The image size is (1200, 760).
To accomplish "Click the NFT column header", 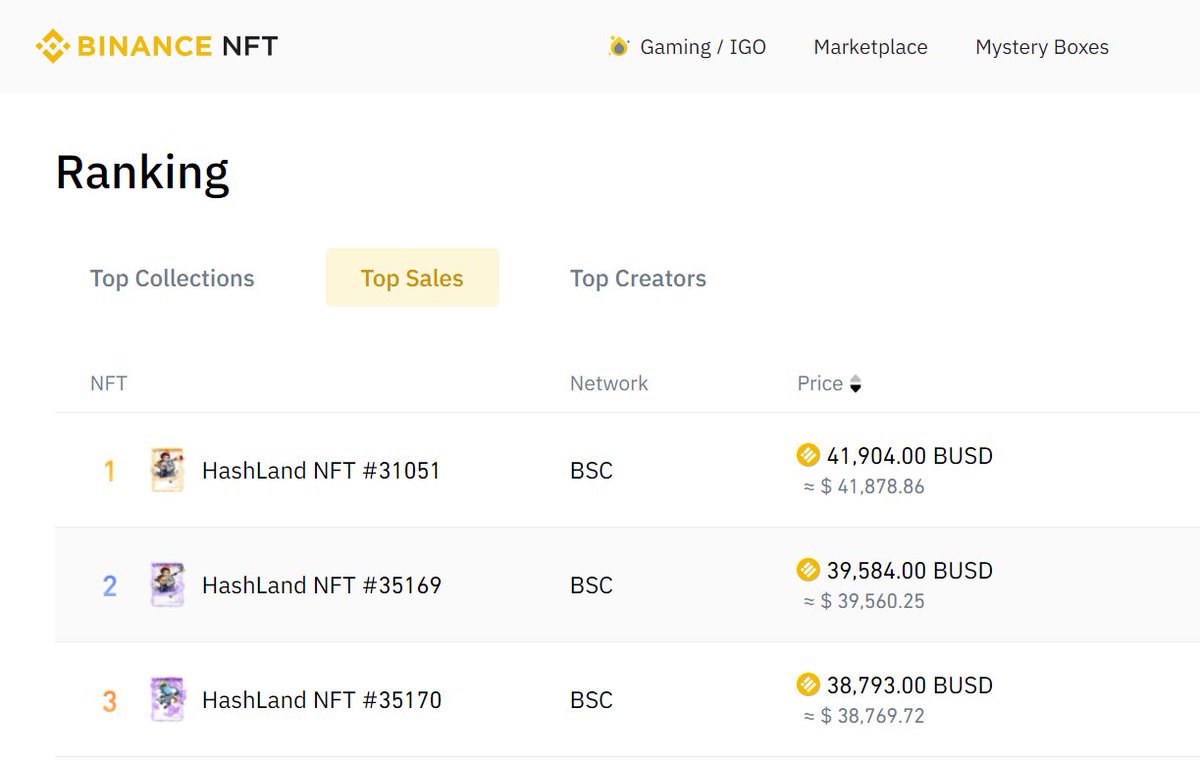I will coord(108,383).
